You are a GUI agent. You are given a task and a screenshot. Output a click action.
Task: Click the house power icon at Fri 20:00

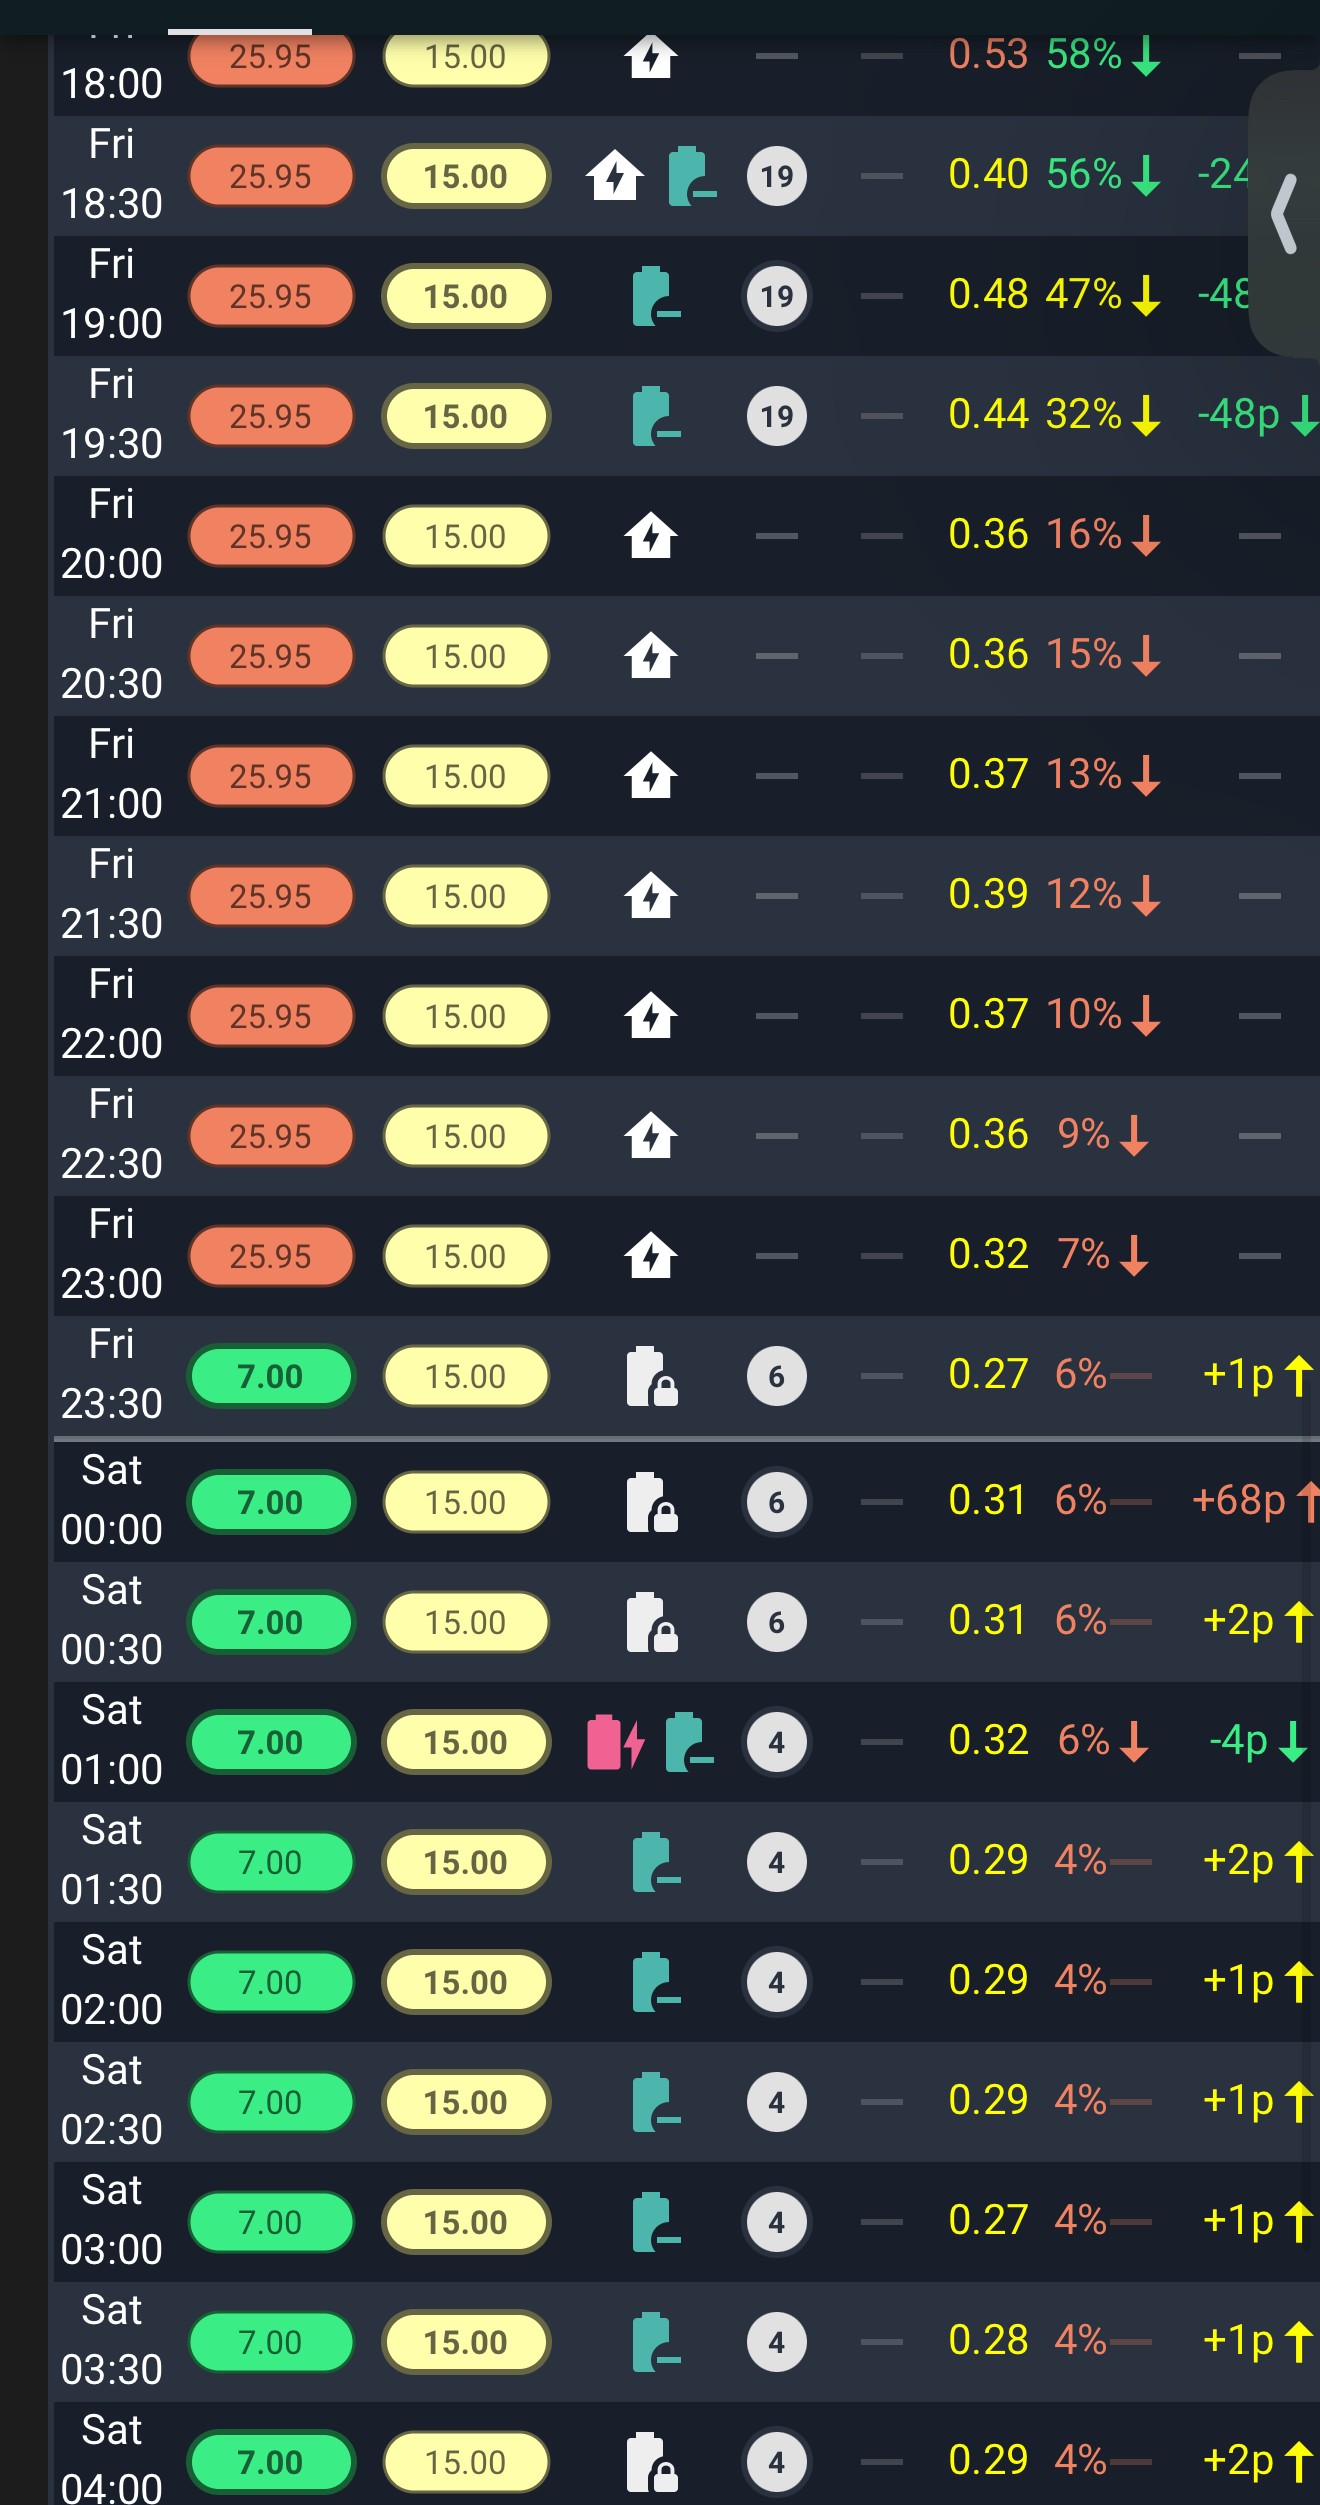(x=651, y=536)
